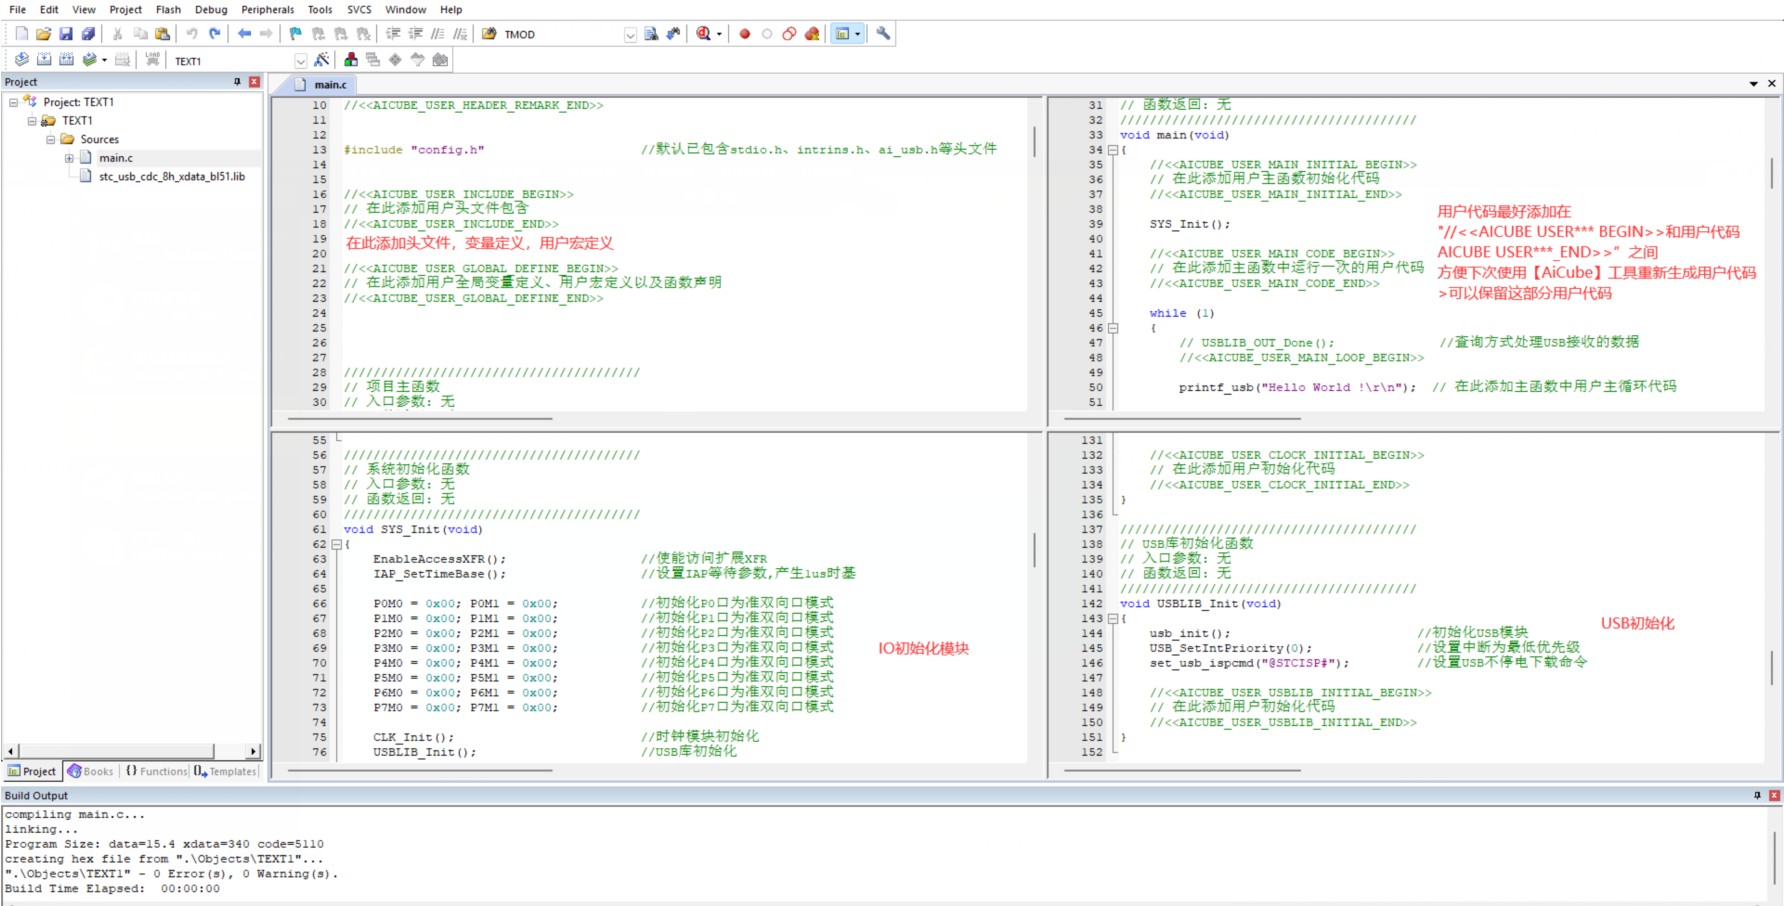Viewport: 1784px width, 906px height.
Task: Download code to flash with LOAD icon
Action: pyautogui.click(x=152, y=60)
